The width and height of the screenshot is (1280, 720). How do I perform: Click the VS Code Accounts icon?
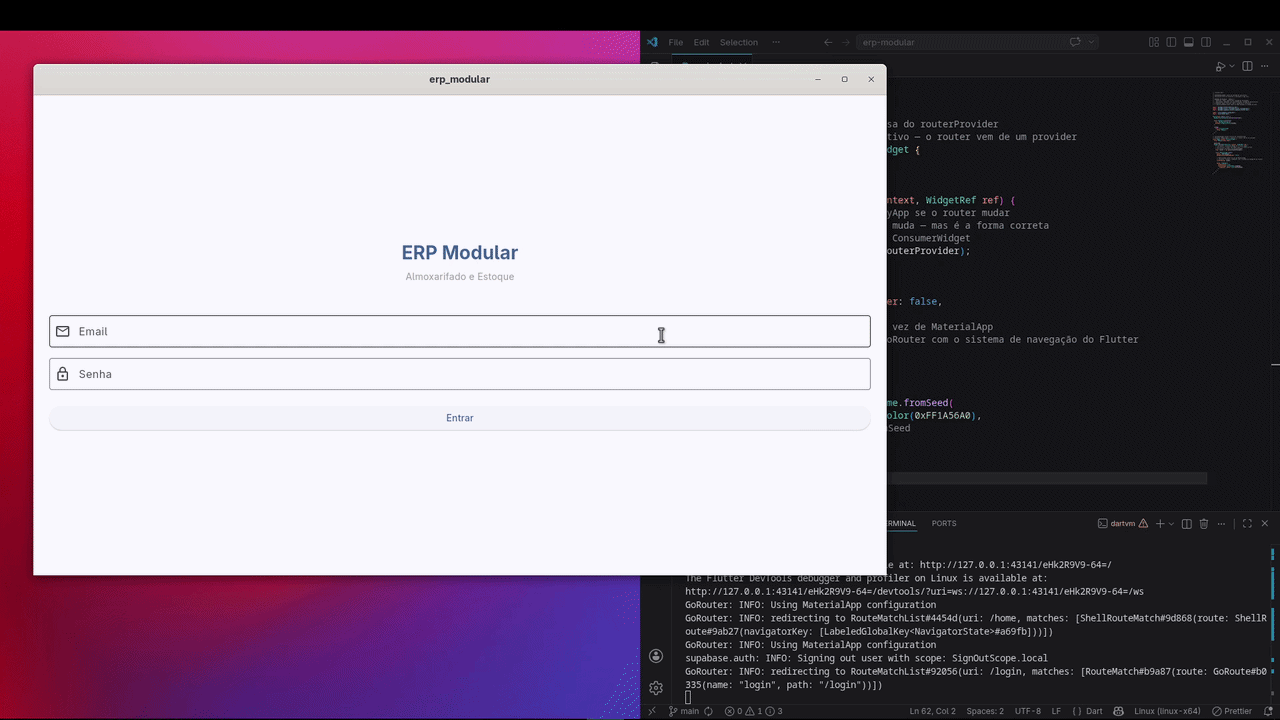(656, 656)
